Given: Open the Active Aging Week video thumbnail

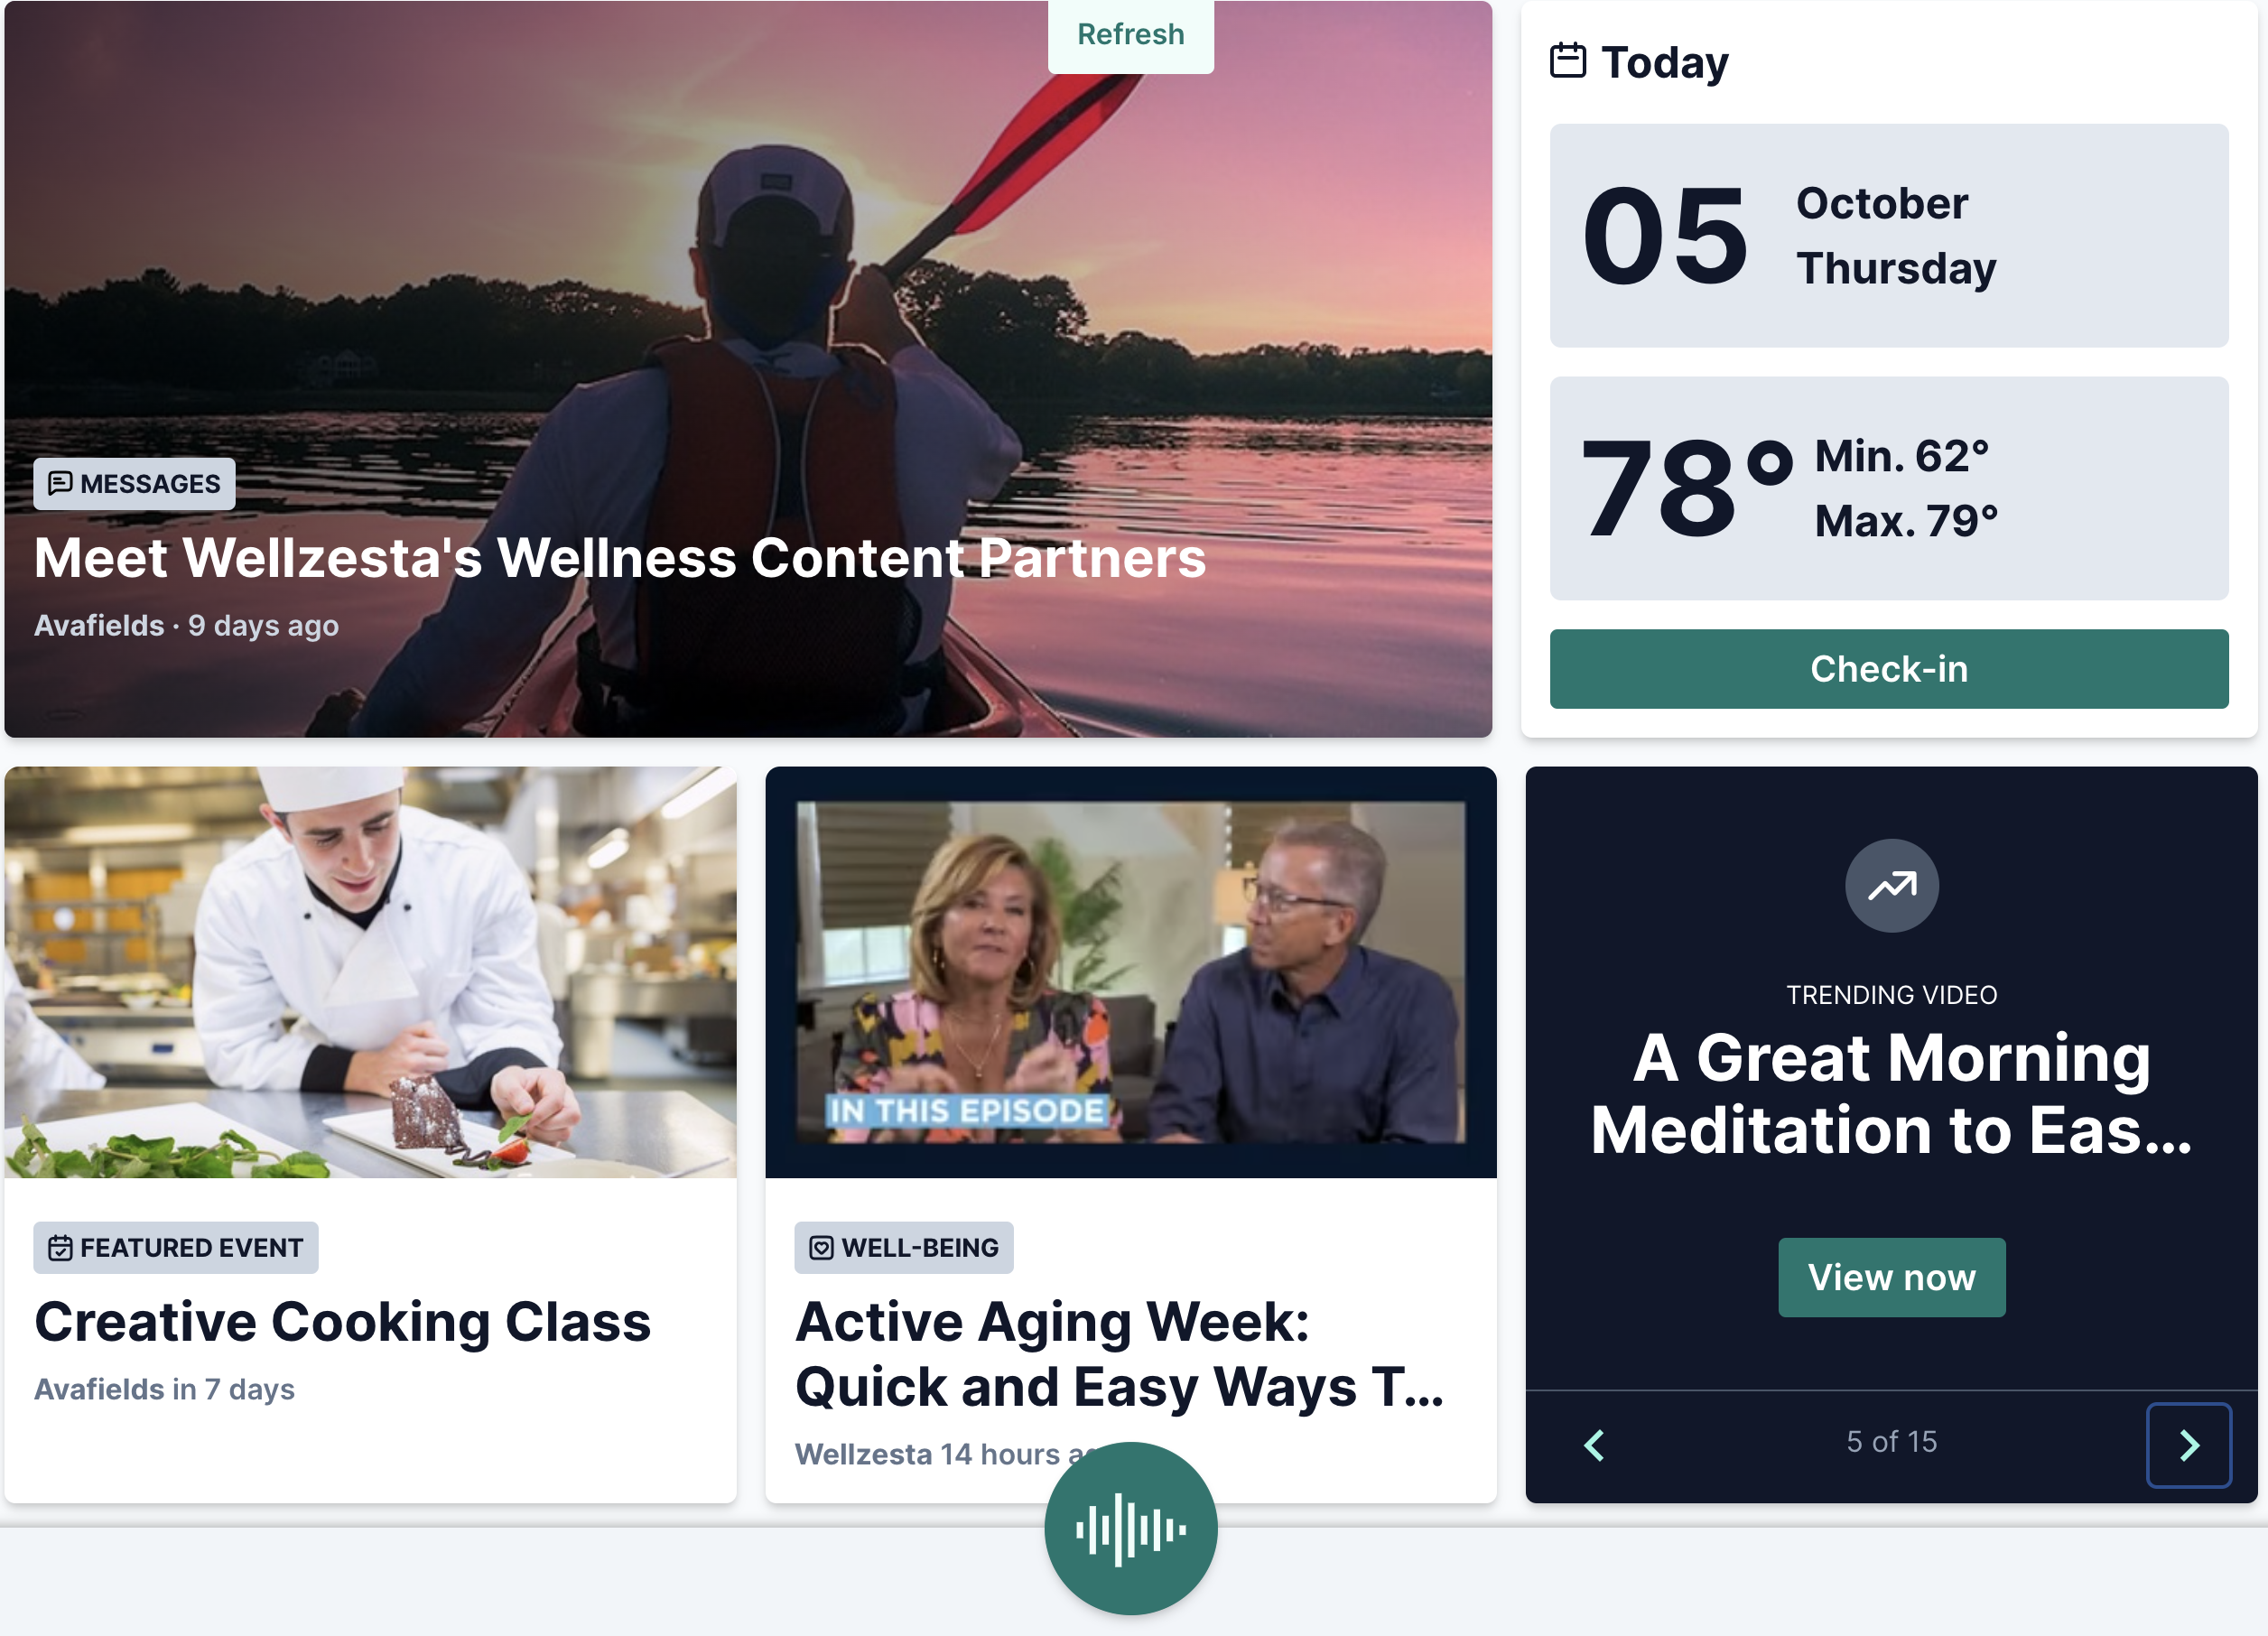Looking at the screenshot, I should pyautogui.click(x=1131, y=972).
